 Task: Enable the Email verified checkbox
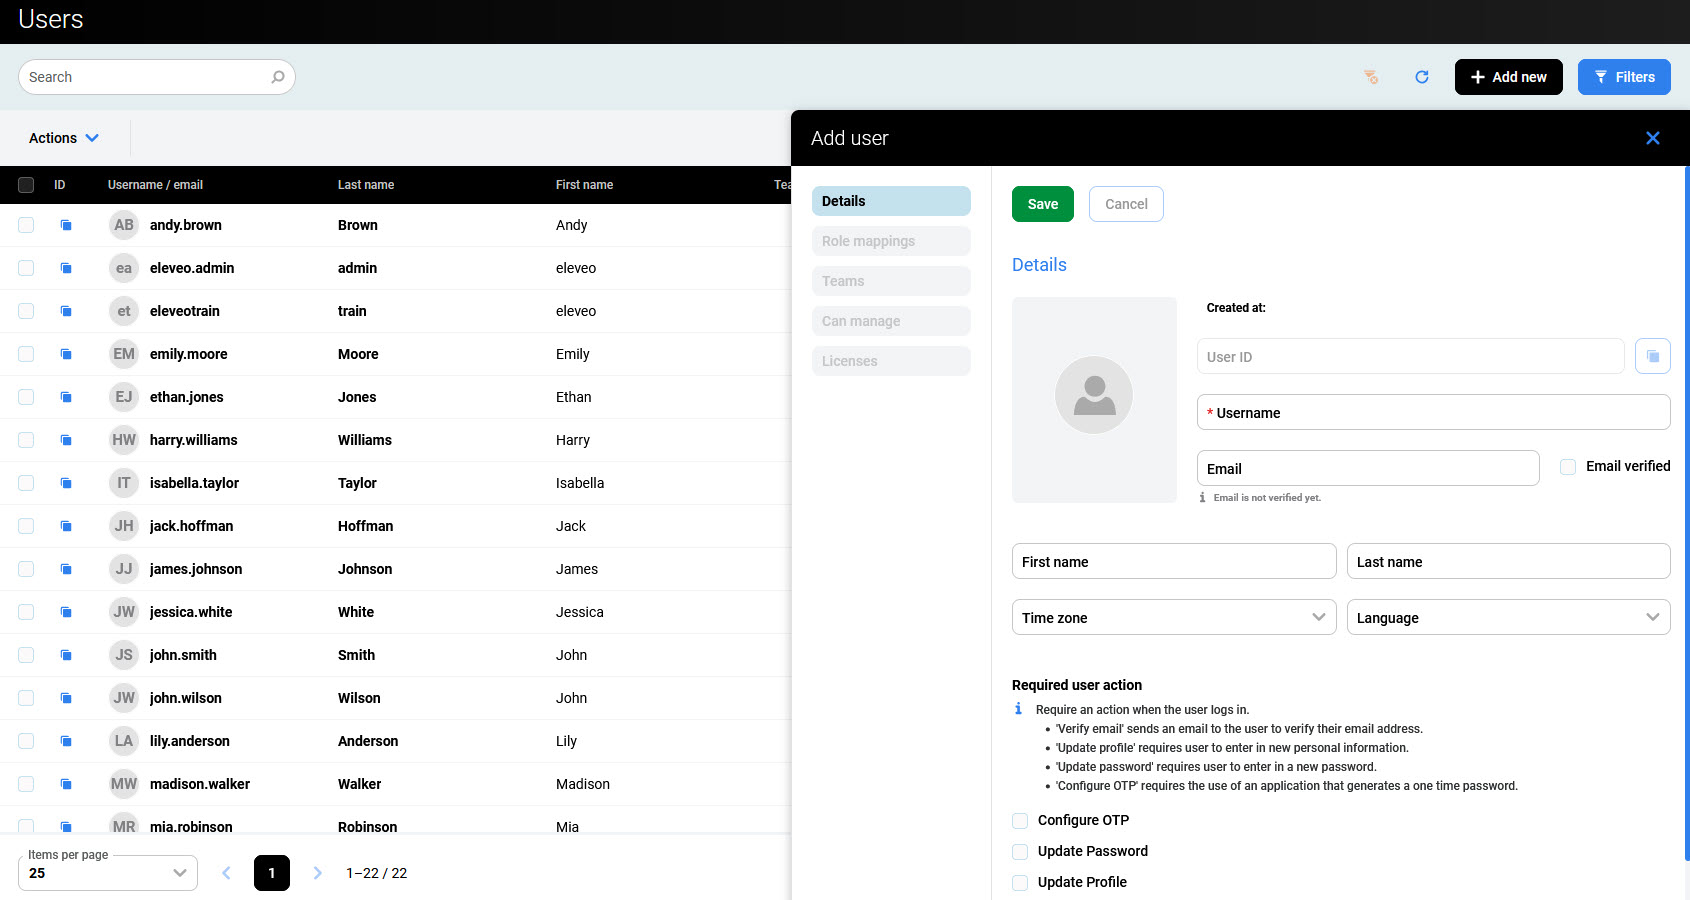(1568, 467)
